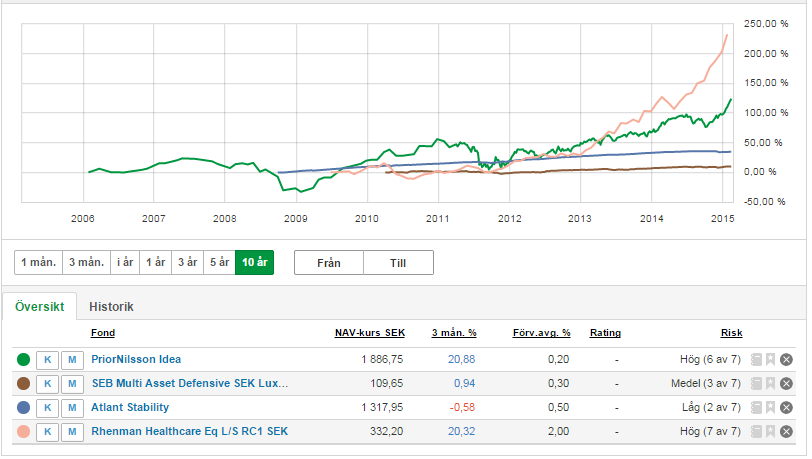The width and height of the screenshot is (812, 459).
Task: Click the green PriorNilsson color dot
Action: coord(23,360)
